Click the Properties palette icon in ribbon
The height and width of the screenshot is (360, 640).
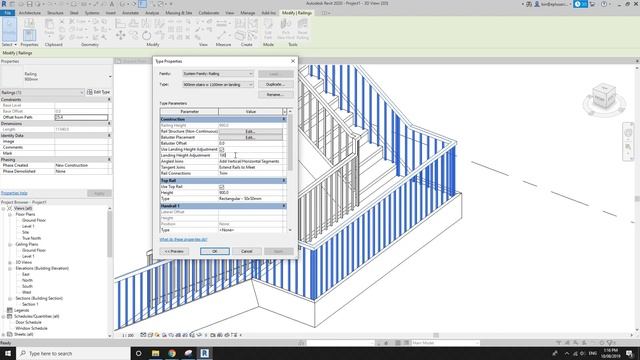coord(29,35)
